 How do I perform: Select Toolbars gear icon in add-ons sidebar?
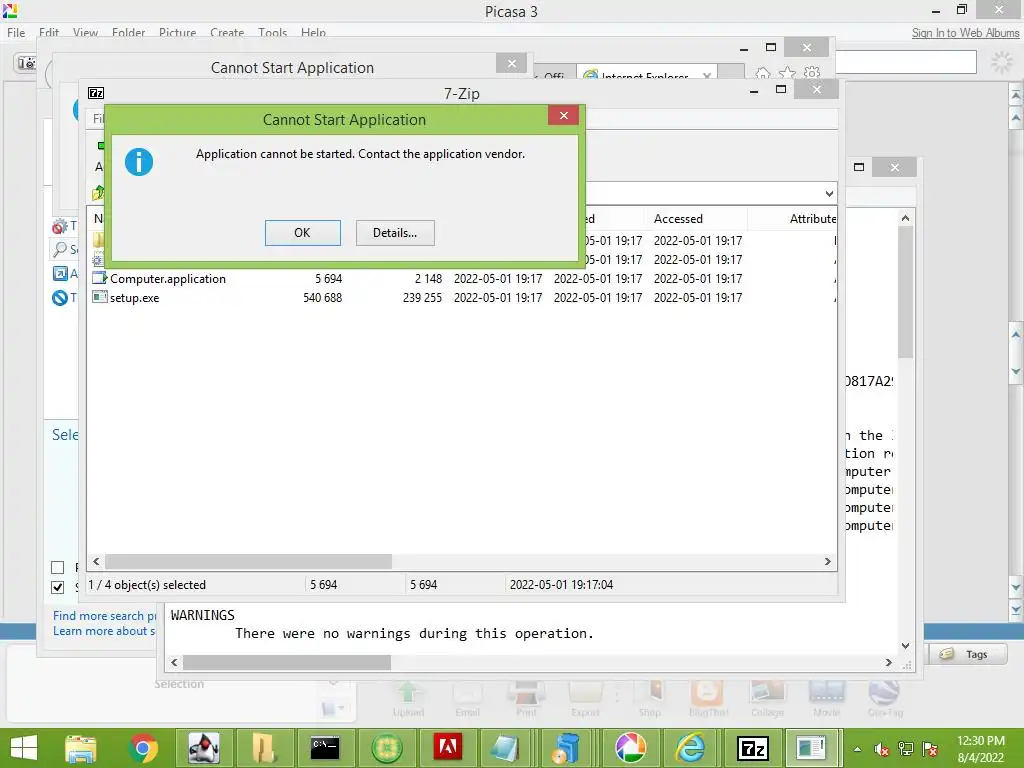click(59, 227)
